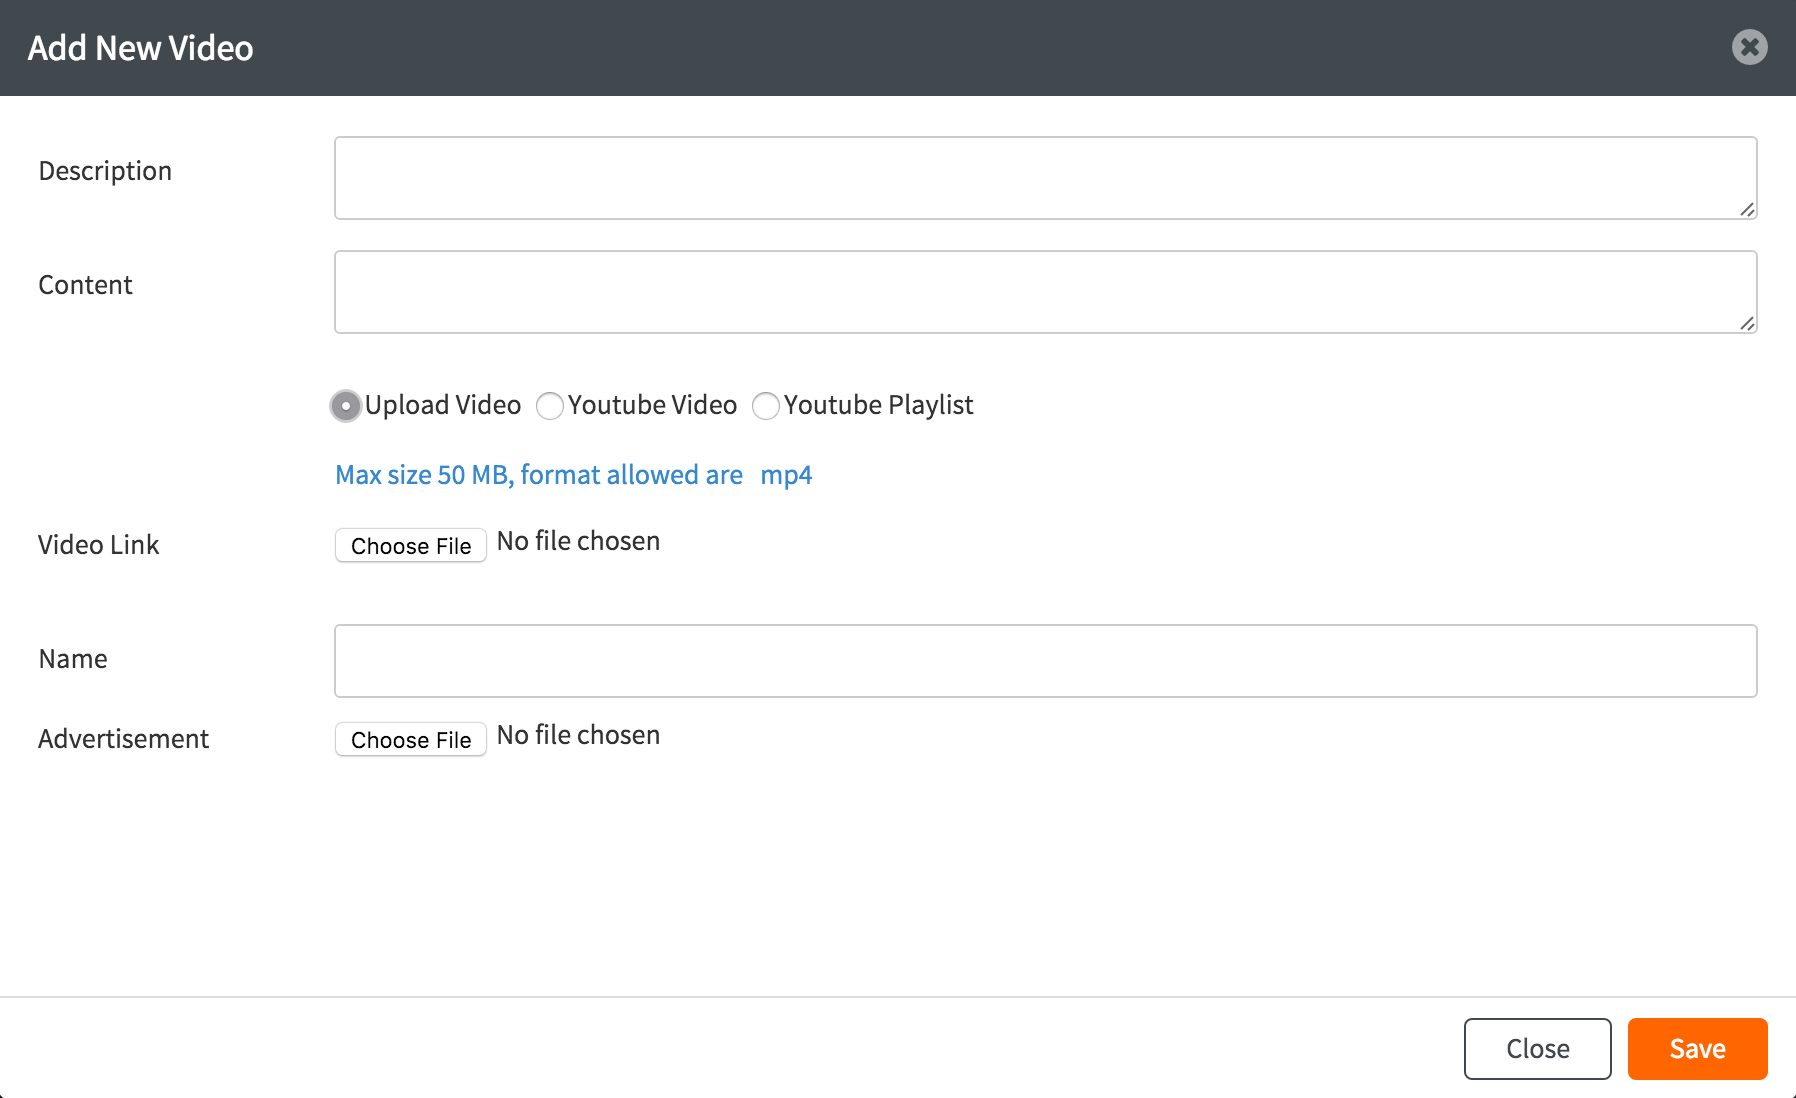Click the 'Content' field label

(85, 285)
